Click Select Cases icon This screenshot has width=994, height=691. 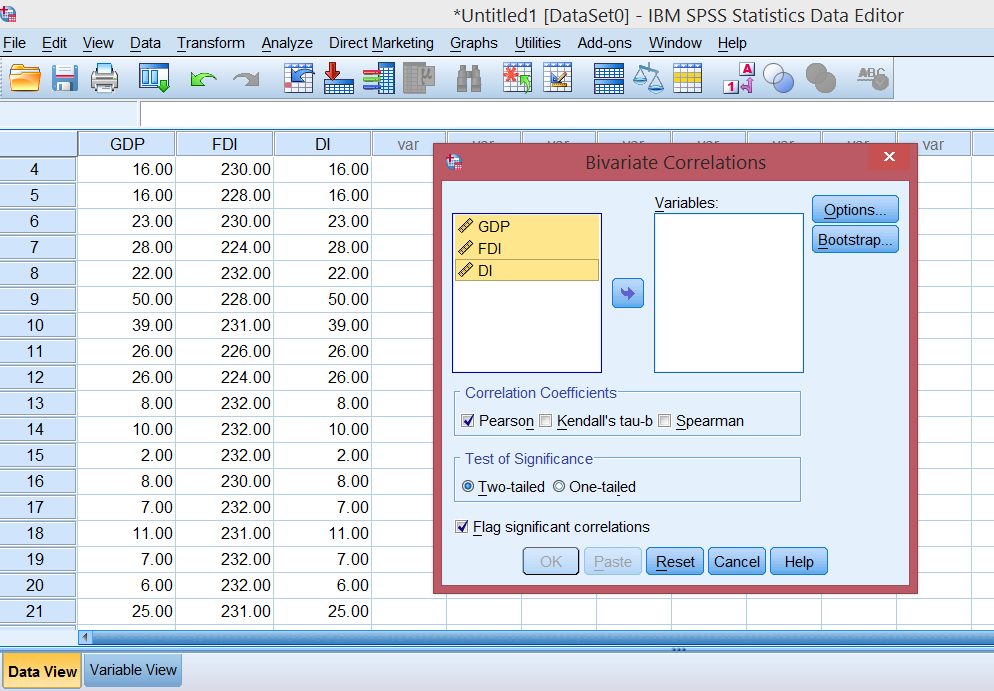pos(687,79)
